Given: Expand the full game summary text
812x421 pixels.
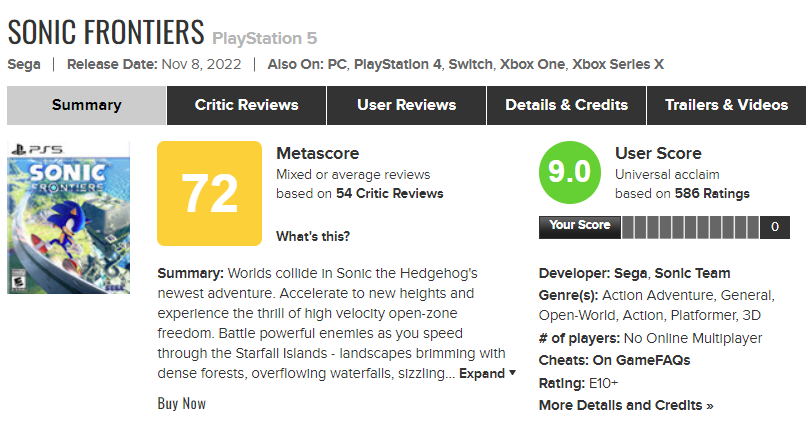Looking at the screenshot, I should pyautogui.click(x=487, y=373).
